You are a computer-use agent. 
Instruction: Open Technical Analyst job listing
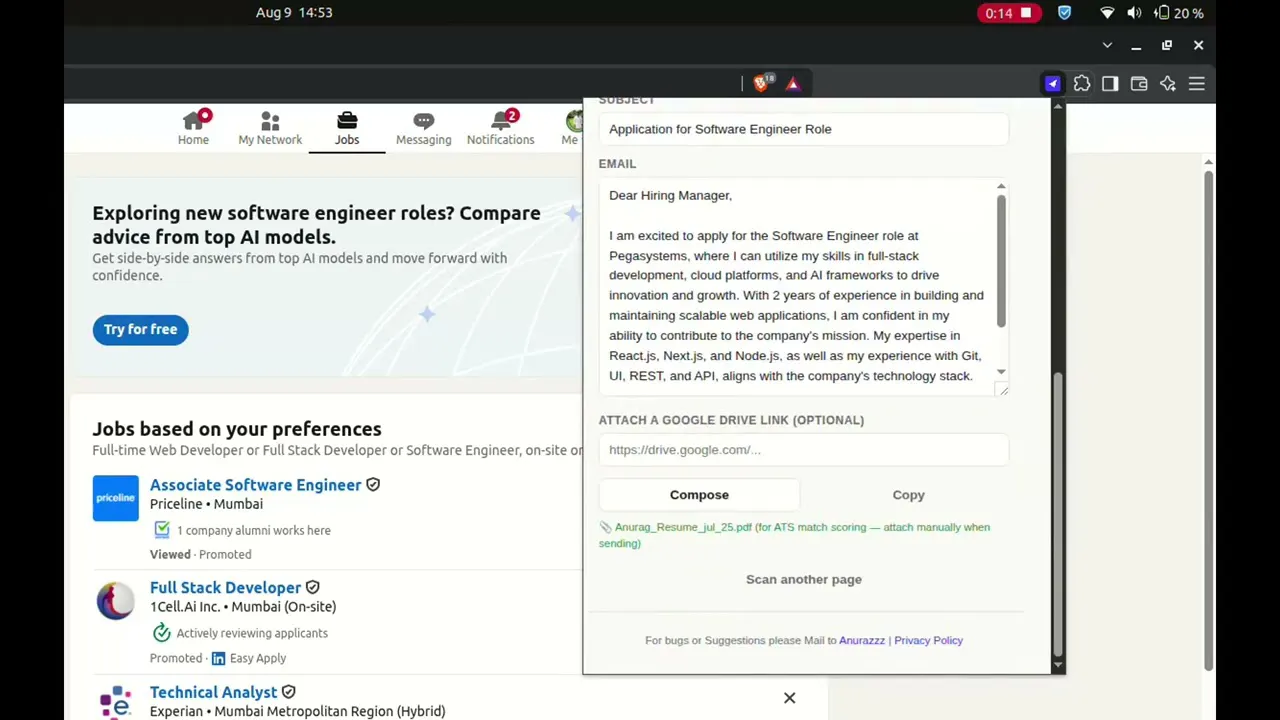[213, 692]
